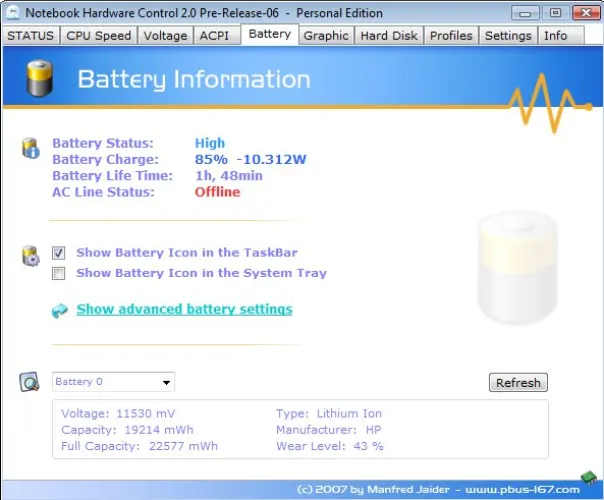Select the ACPI tab
The height and width of the screenshot is (500, 604).
(x=215, y=35)
